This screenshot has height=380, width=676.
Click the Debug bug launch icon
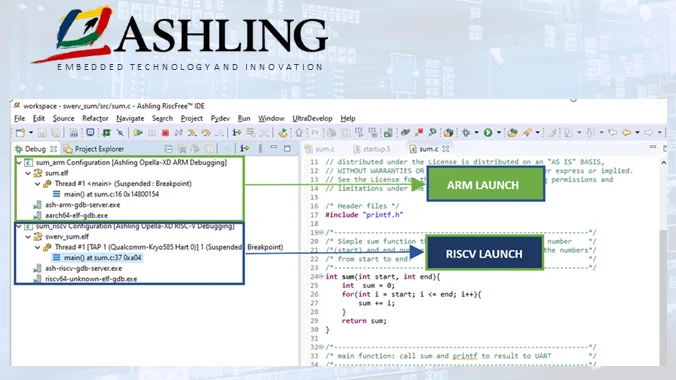click(466, 133)
